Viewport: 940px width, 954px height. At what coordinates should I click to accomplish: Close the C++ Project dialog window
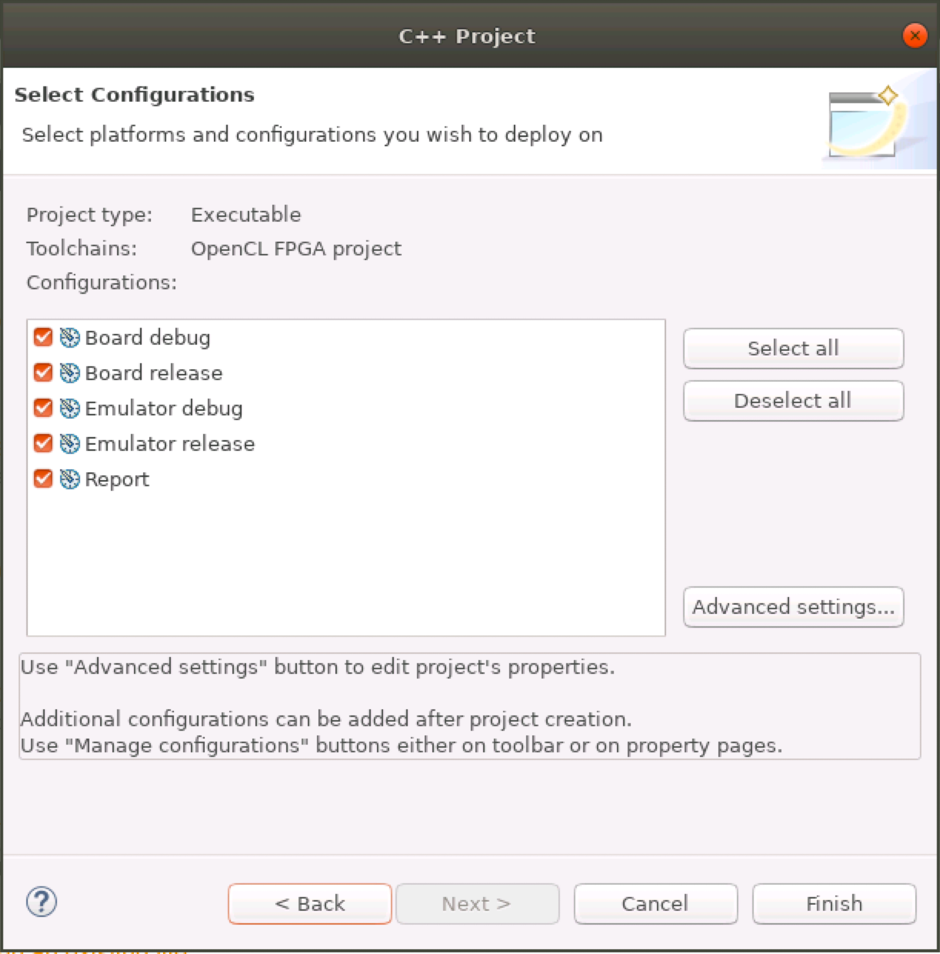pos(914,36)
